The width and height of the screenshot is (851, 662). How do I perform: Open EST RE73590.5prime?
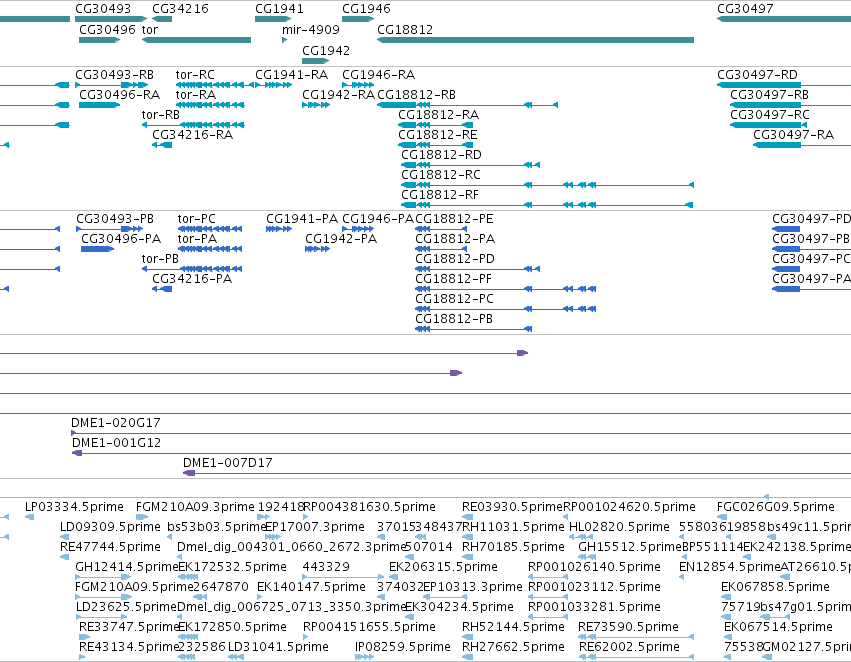tap(628, 627)
